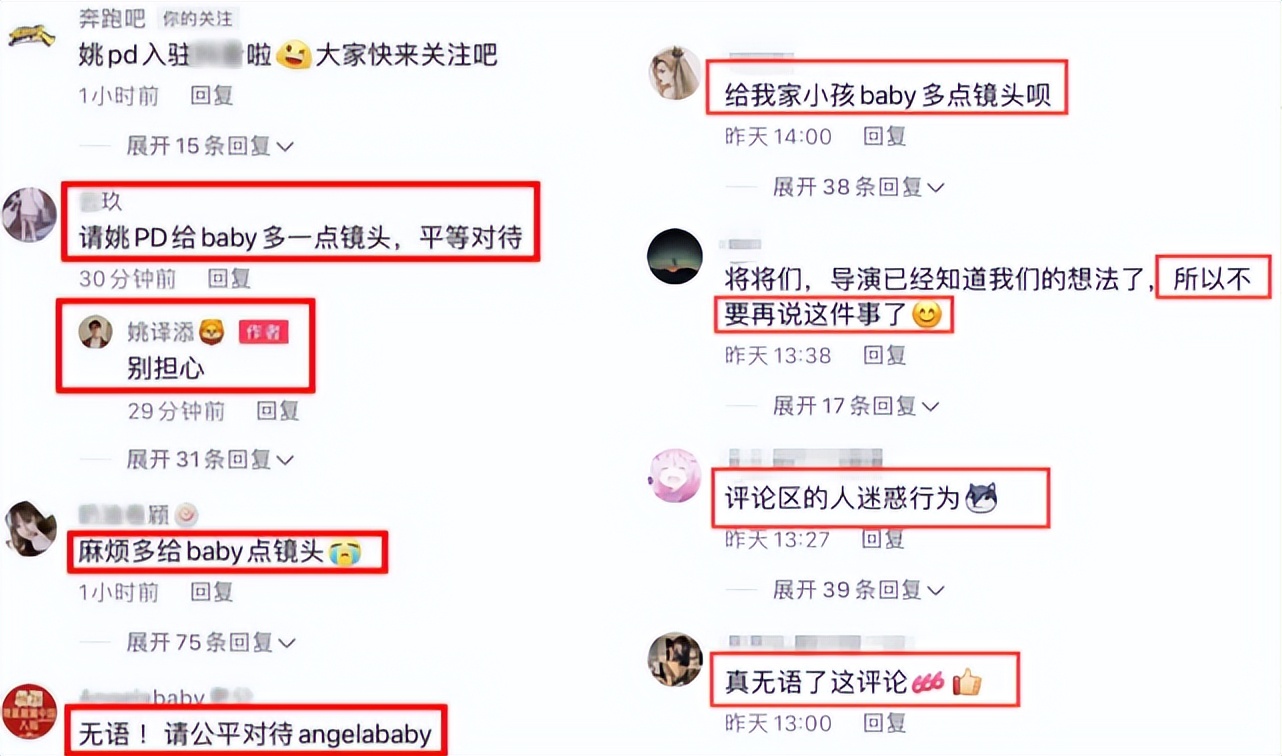Expand 展开15条回复 replies
1282x756 pixels.
210,146
